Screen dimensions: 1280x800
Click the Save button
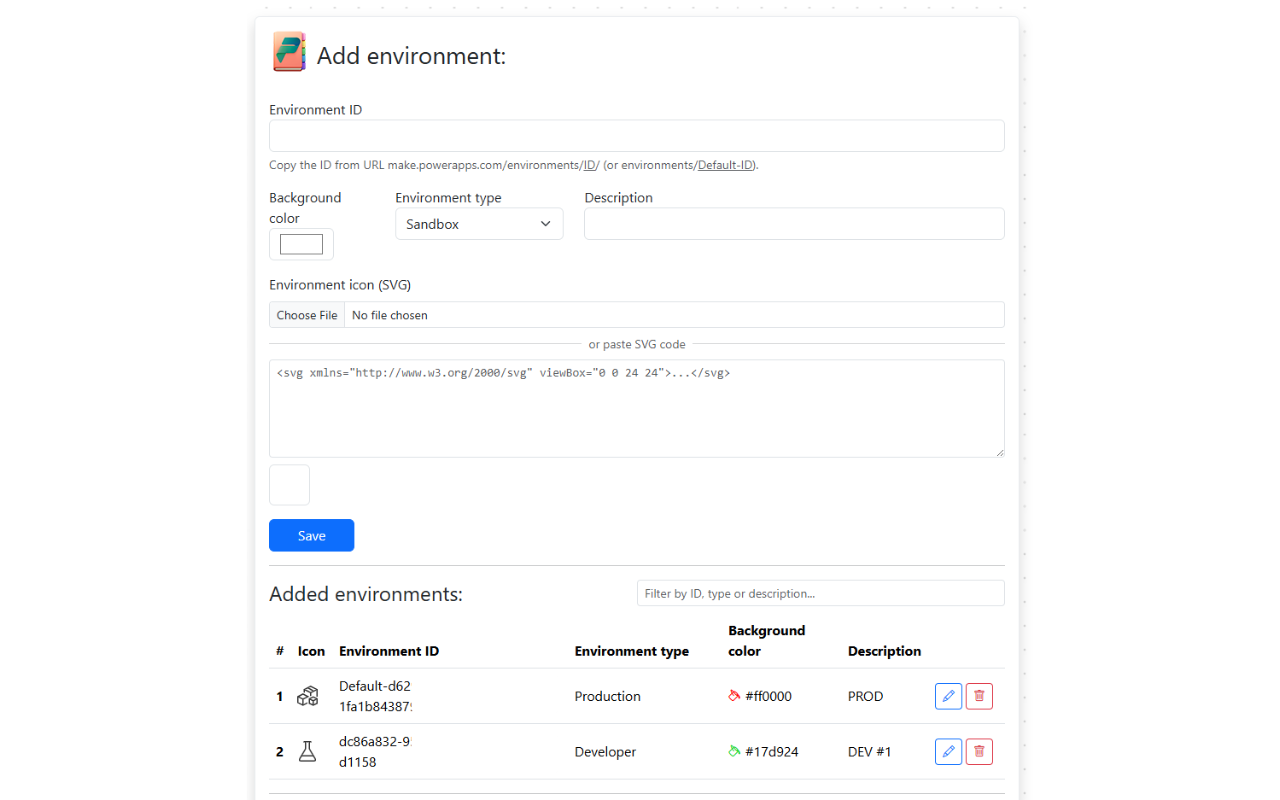pos(311,535)
